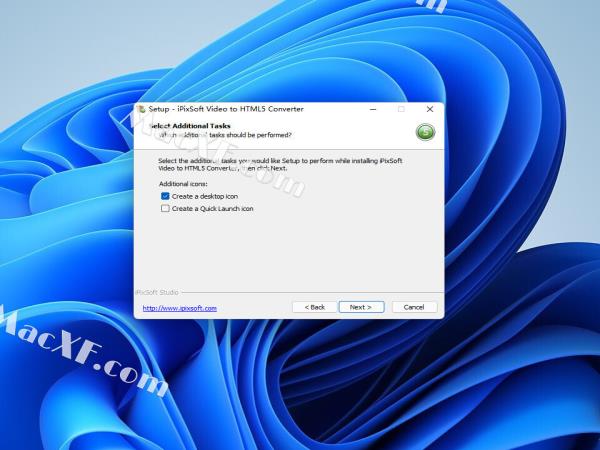
Task: Open the www.ipixsoft.com link
Action: click(x=179, y=308)
